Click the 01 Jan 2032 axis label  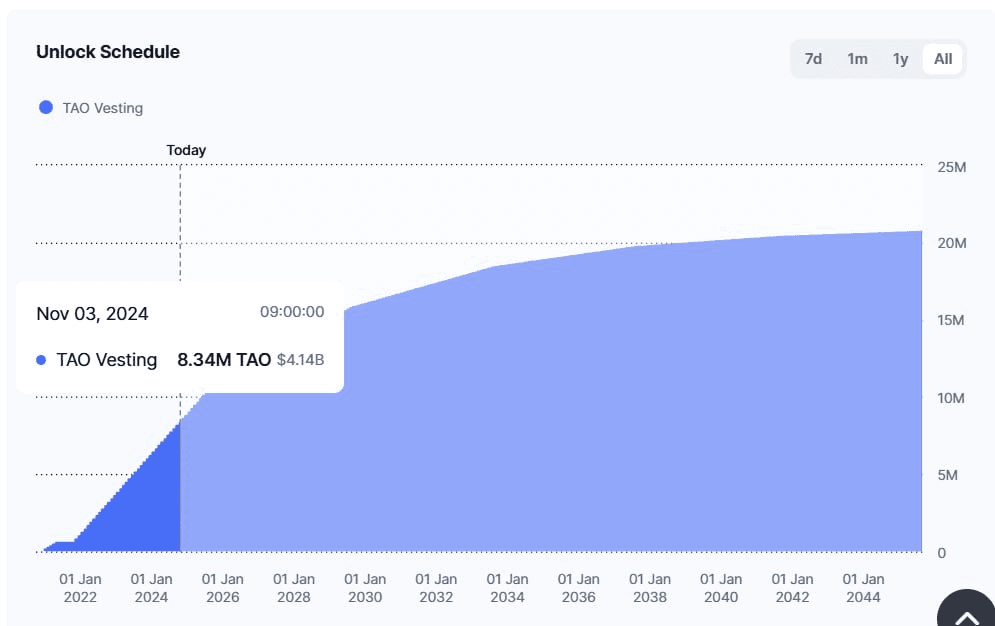436,588
